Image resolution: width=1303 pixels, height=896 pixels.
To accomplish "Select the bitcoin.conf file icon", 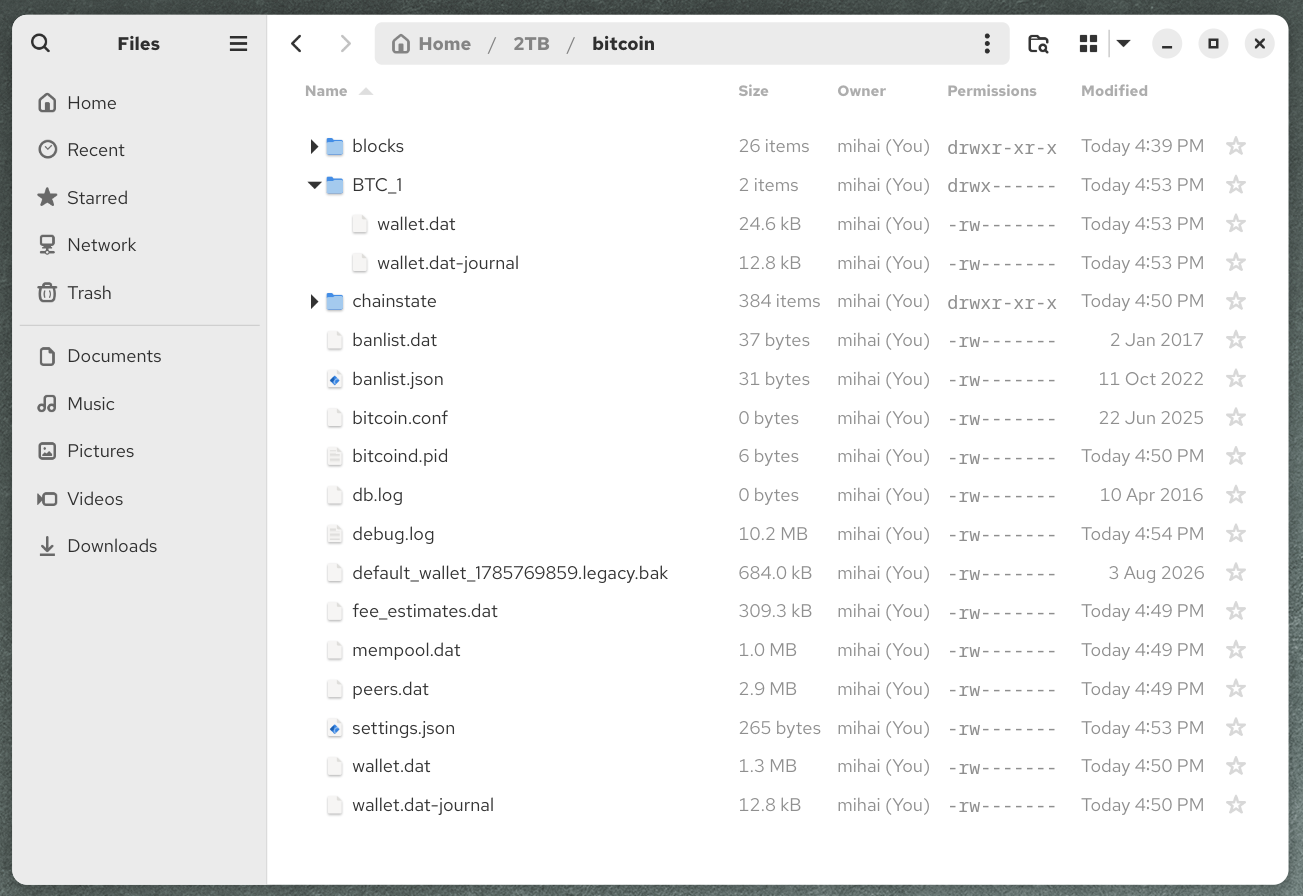I will point(335,418).
